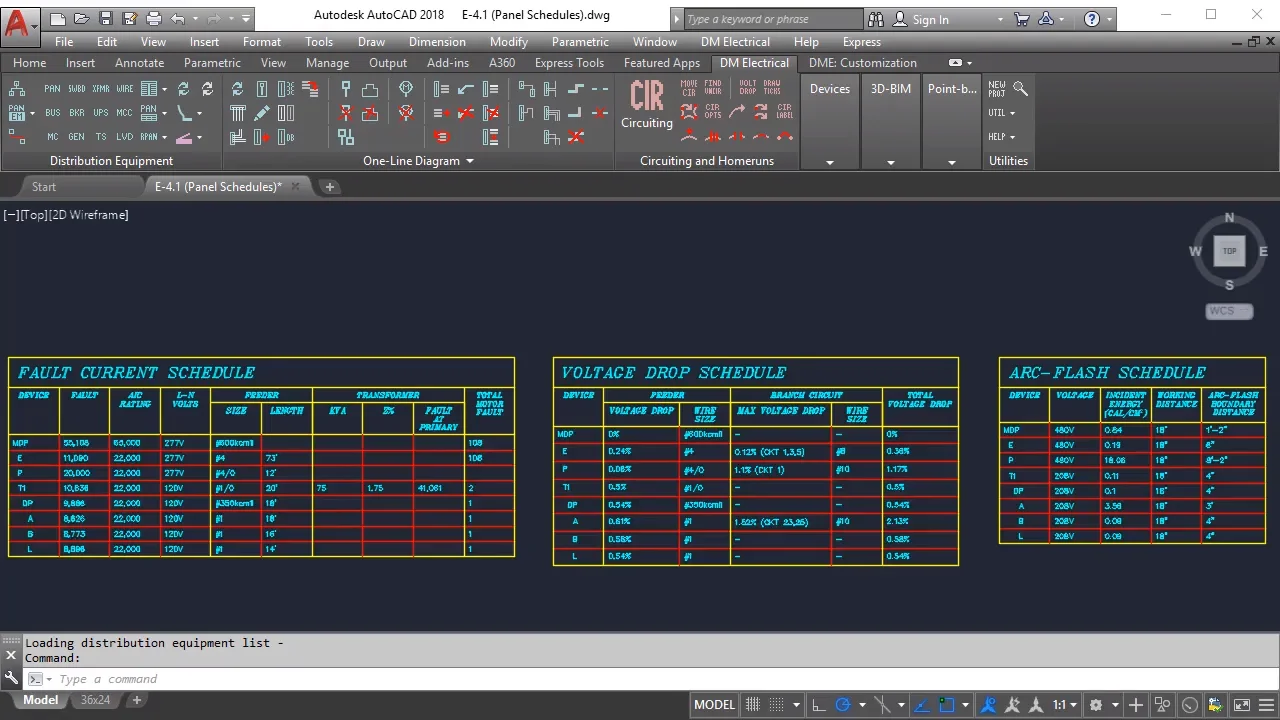Toggle ortho mode in status bar
The height and width of the screenshot is (720, 1280).
point(819,705)
